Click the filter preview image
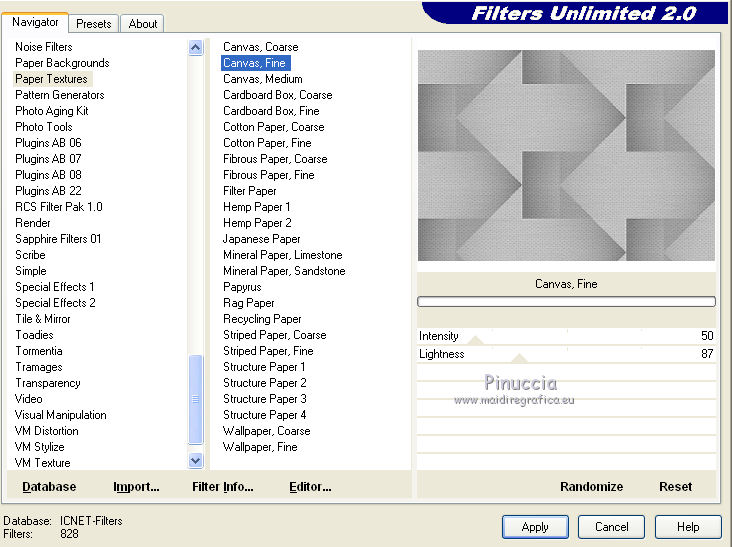732x547 pixels. [x=566, y=155]
